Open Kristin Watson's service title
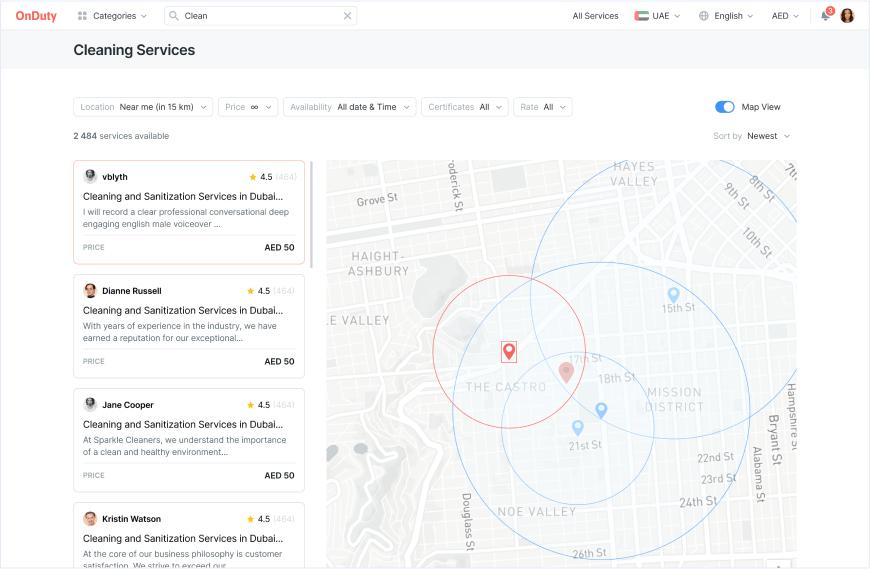 coord(183,538)
